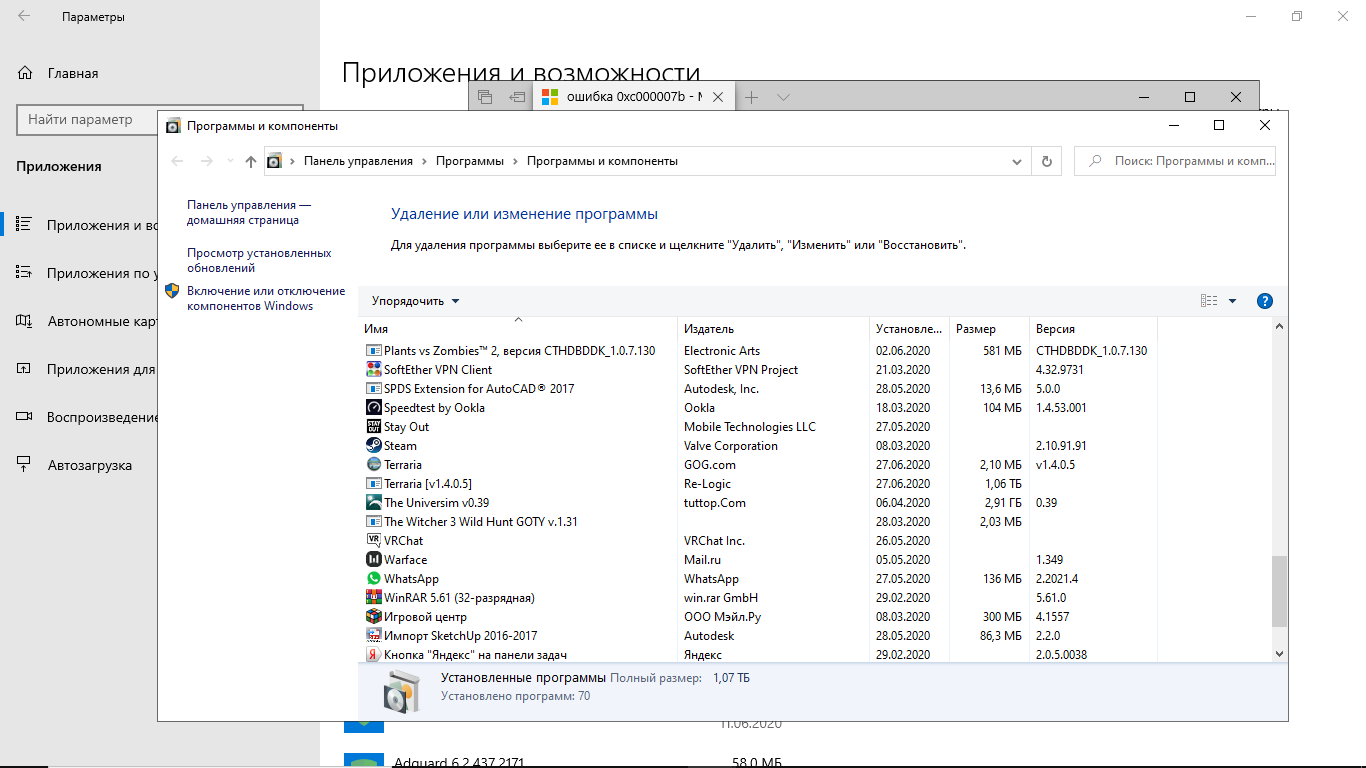
Task: Click the Warface program icon
Action: pyautogui.click(x=373, y=560)
